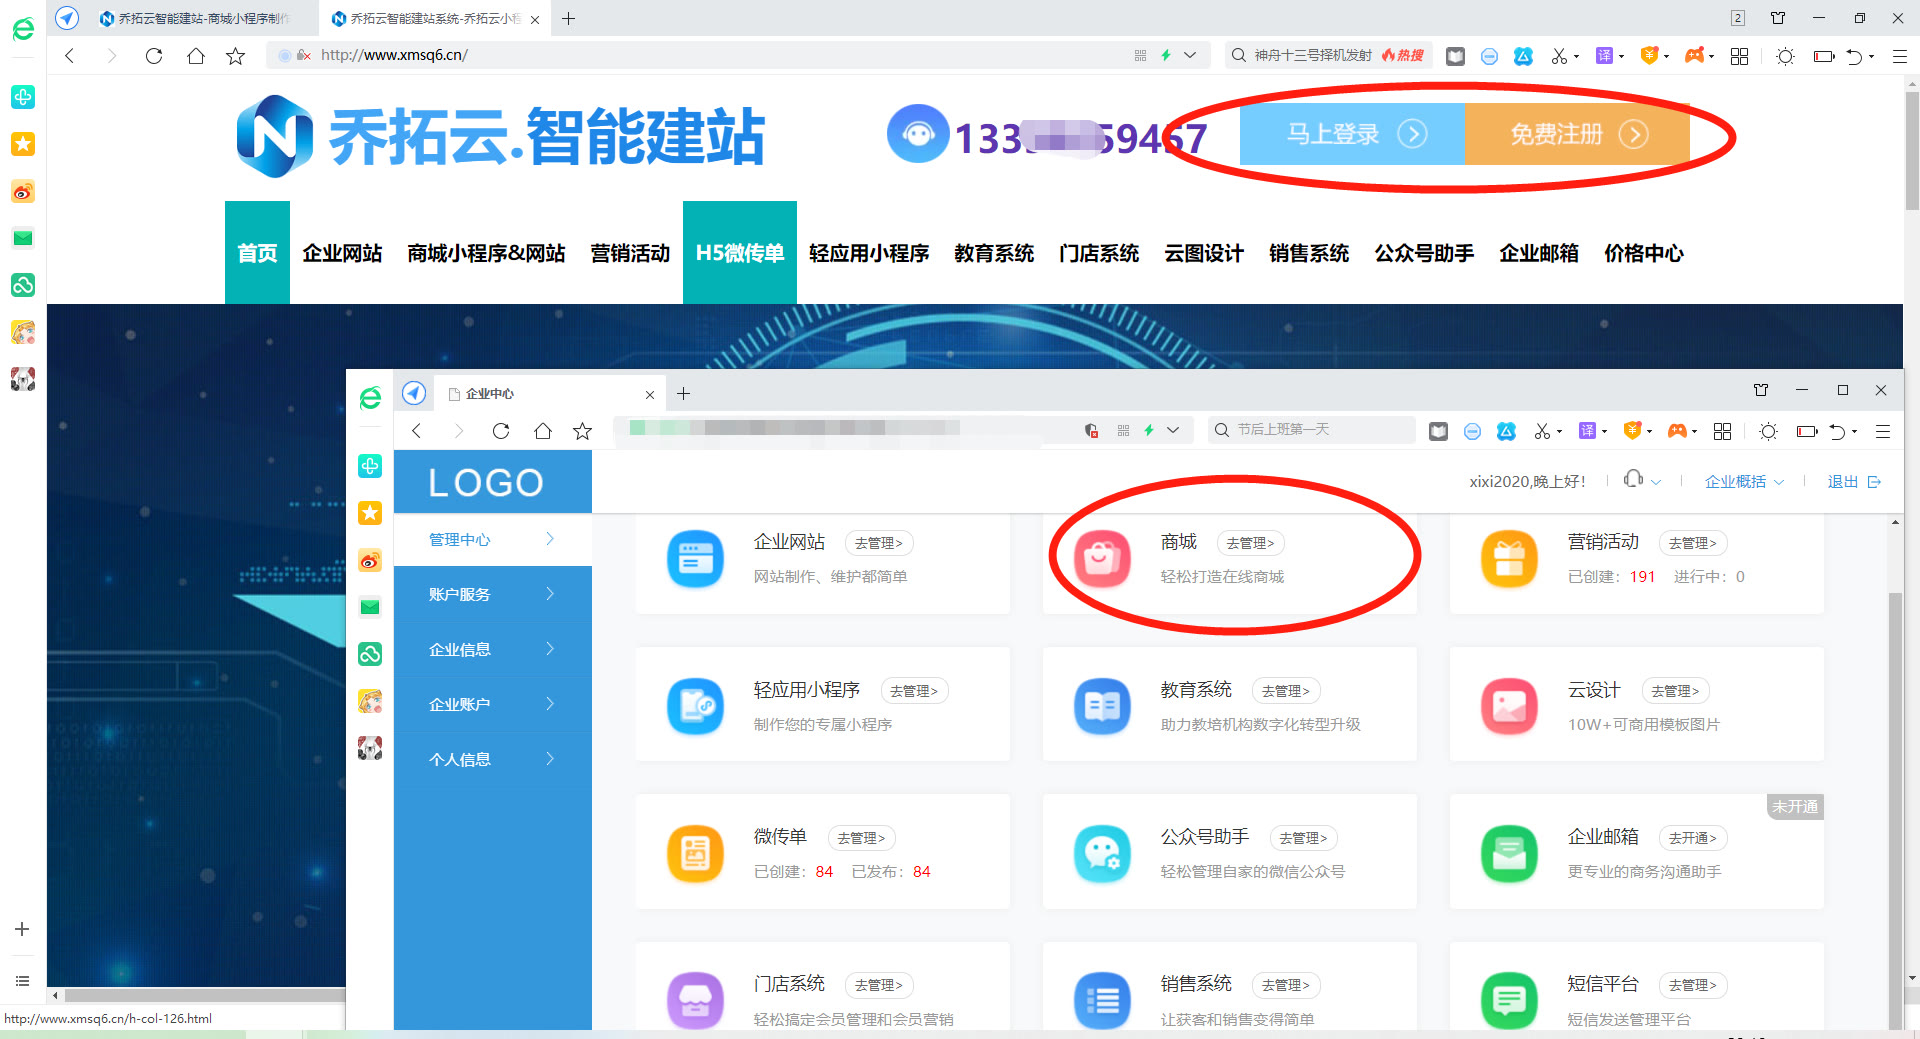Add a sidebar app with the plus icon
The image size is (1920, 1039).
tap(22, 929)
